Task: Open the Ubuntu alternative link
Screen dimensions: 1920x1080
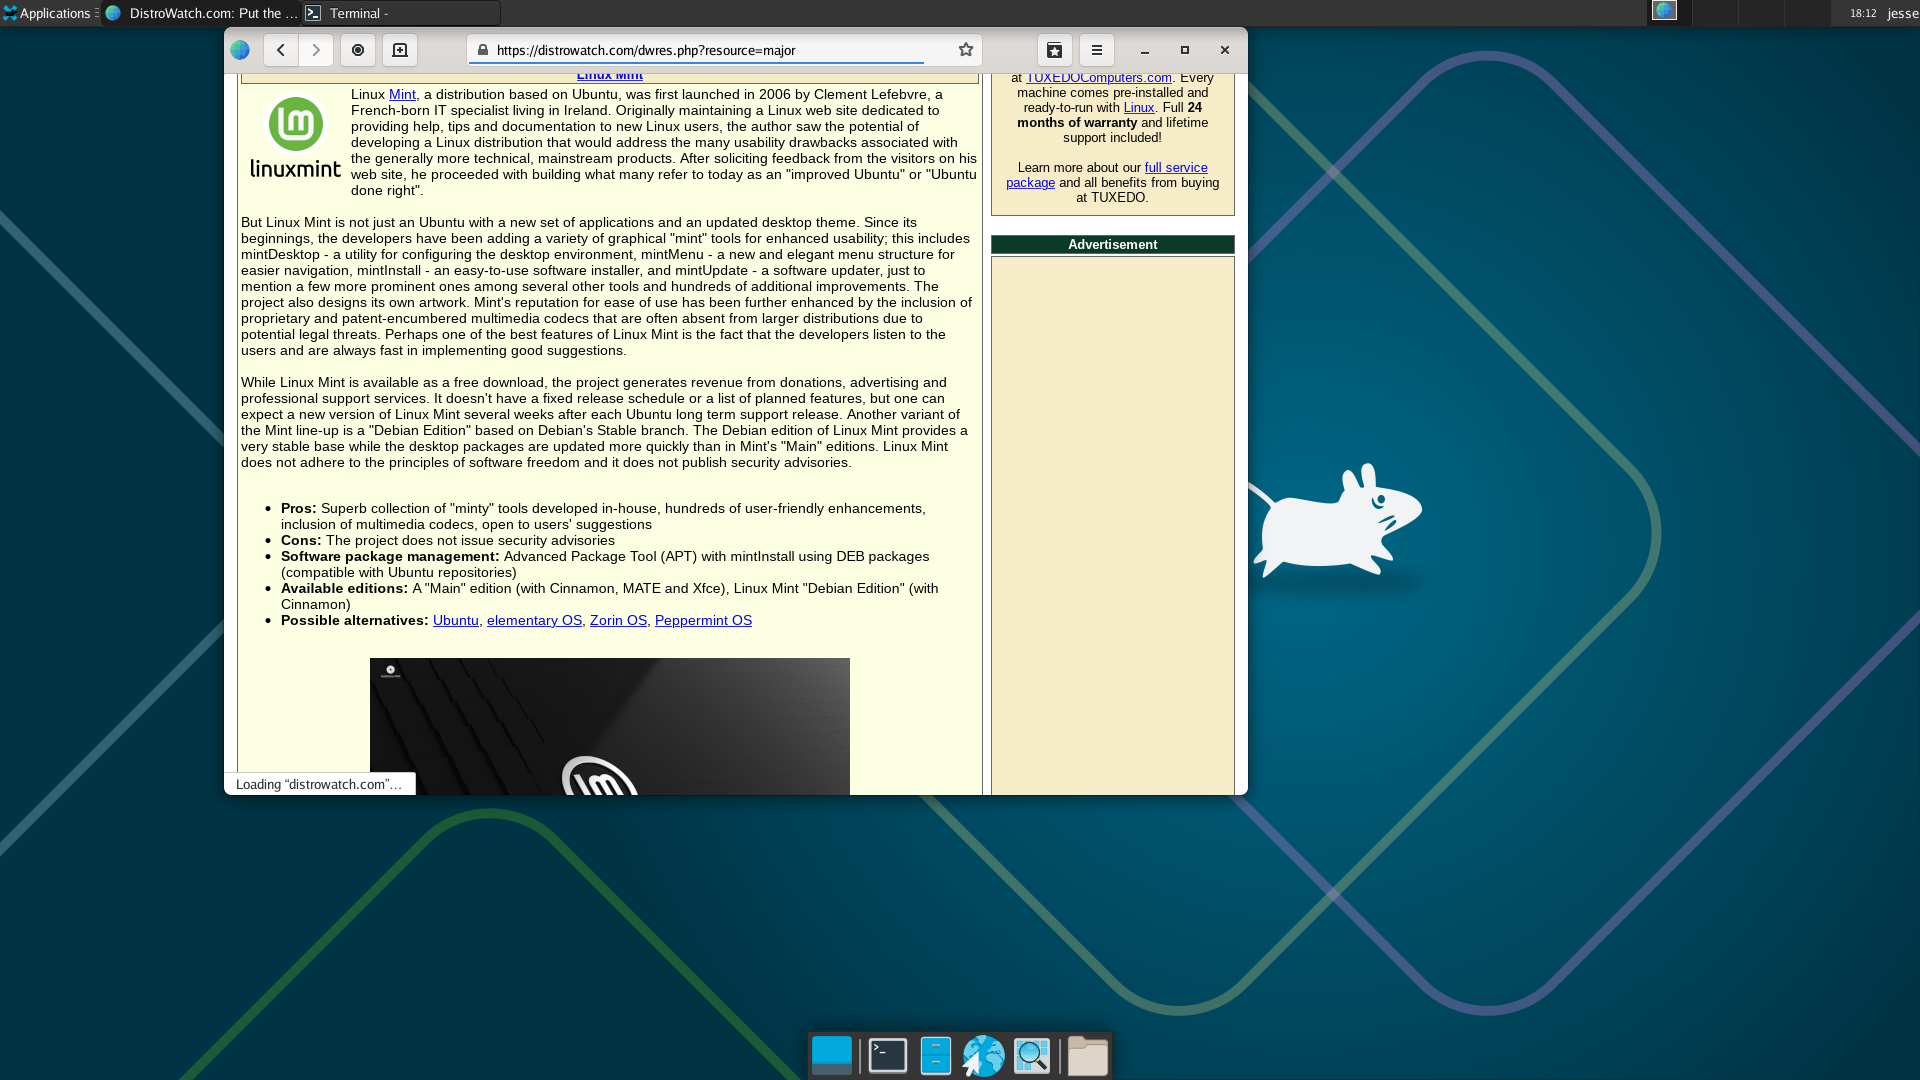Action: 456,620
